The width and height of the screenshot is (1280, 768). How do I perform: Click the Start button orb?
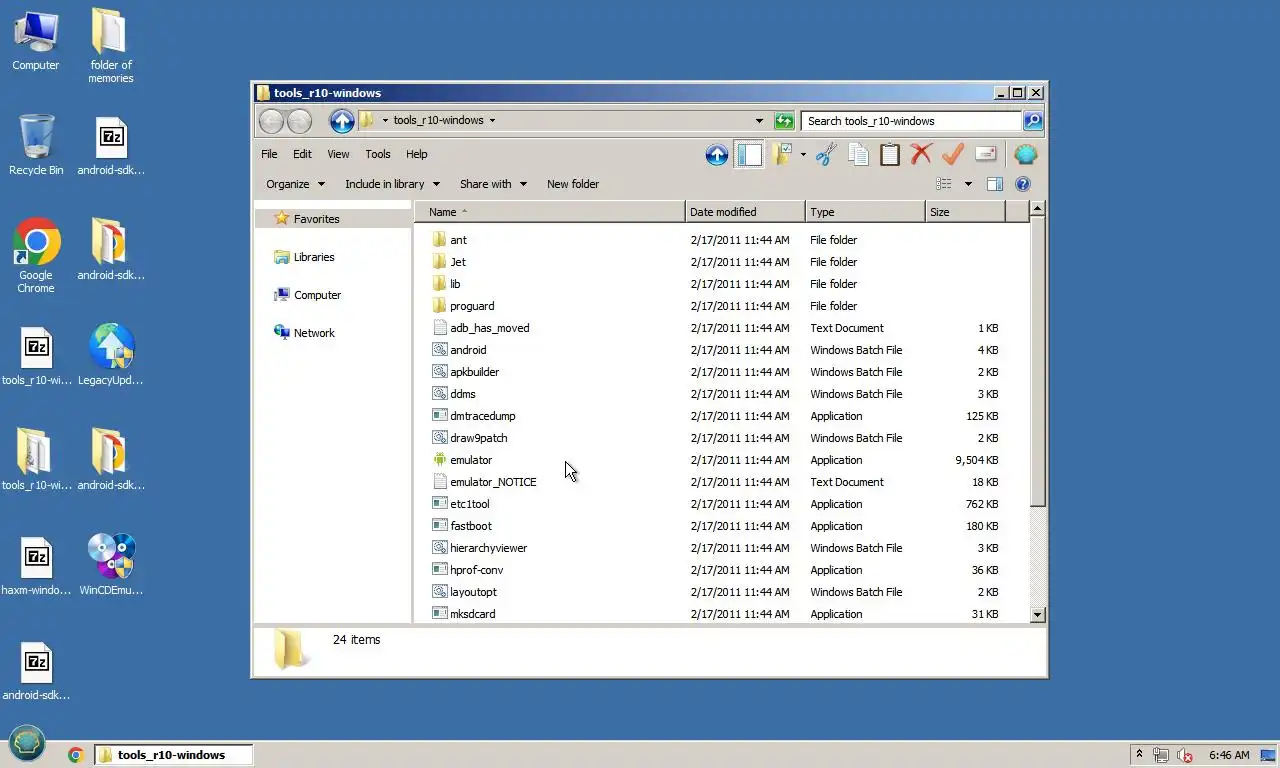tap(27, 743)
